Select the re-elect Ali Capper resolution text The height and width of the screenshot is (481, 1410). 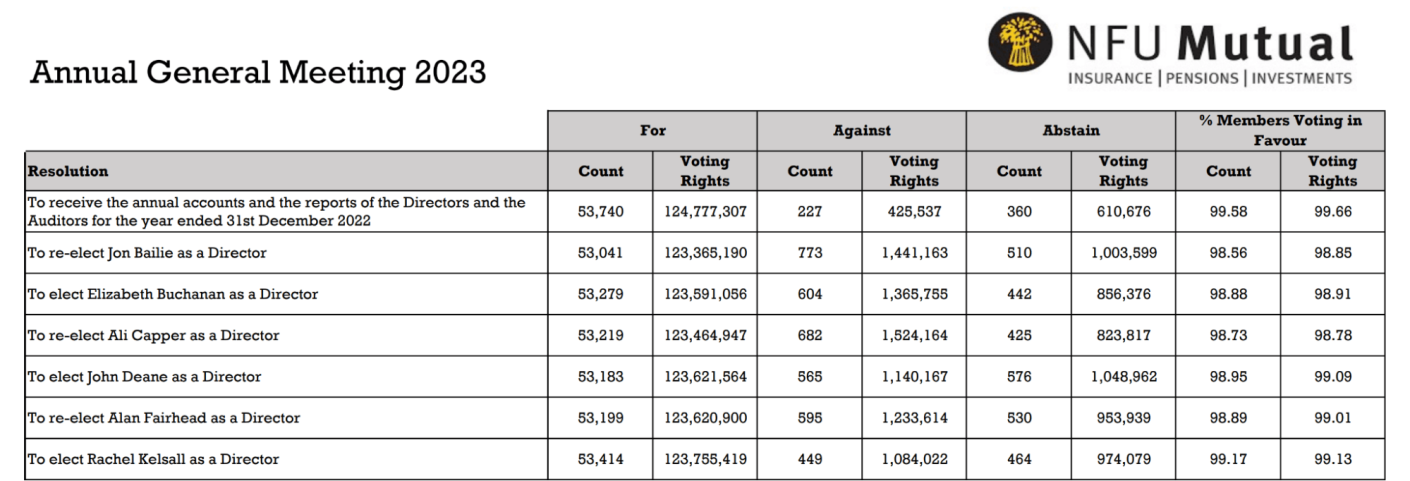[x=153, y=335]
